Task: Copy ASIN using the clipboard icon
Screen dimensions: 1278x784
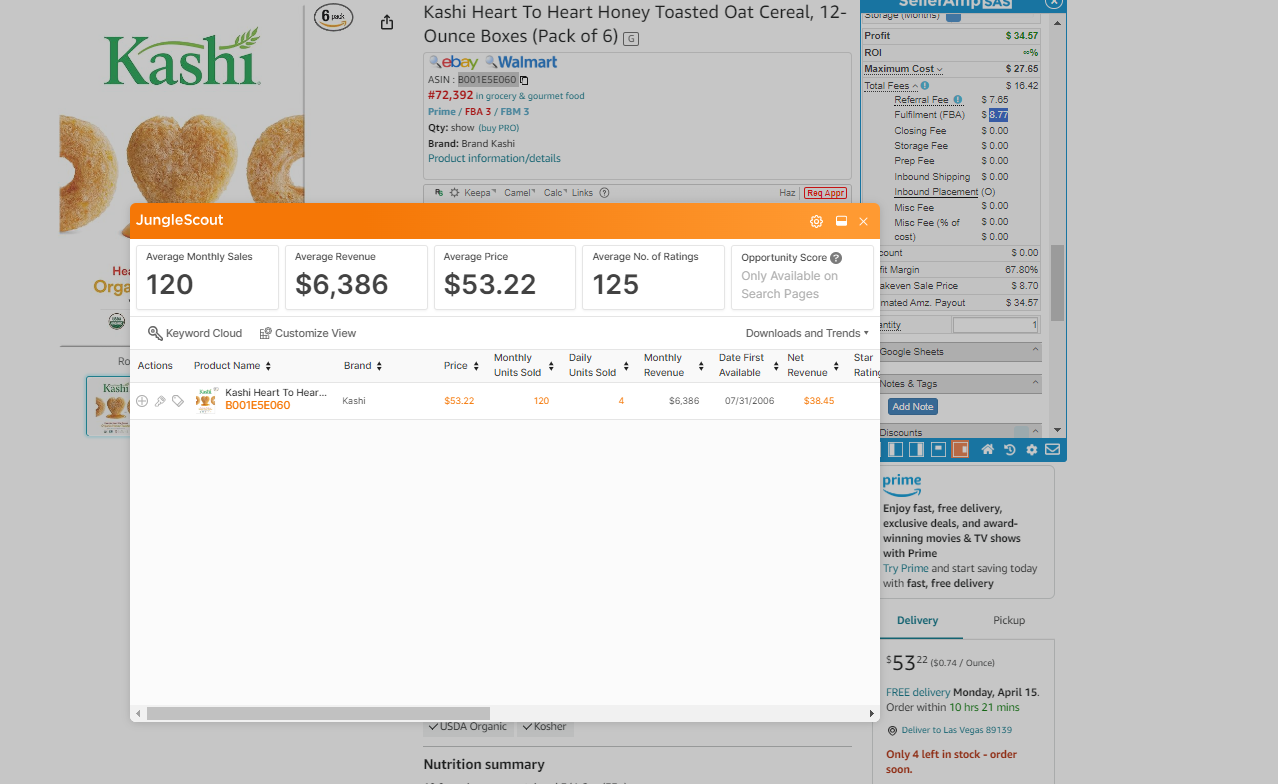Action: coord(524,80)
